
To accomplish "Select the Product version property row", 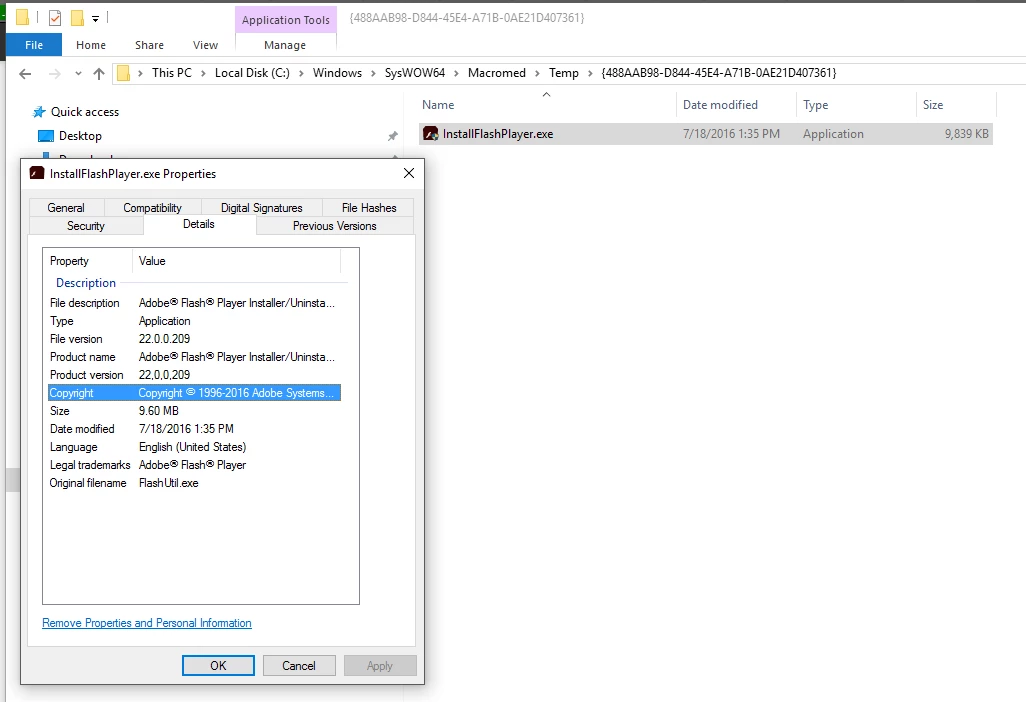I will [x=194, y=375].
